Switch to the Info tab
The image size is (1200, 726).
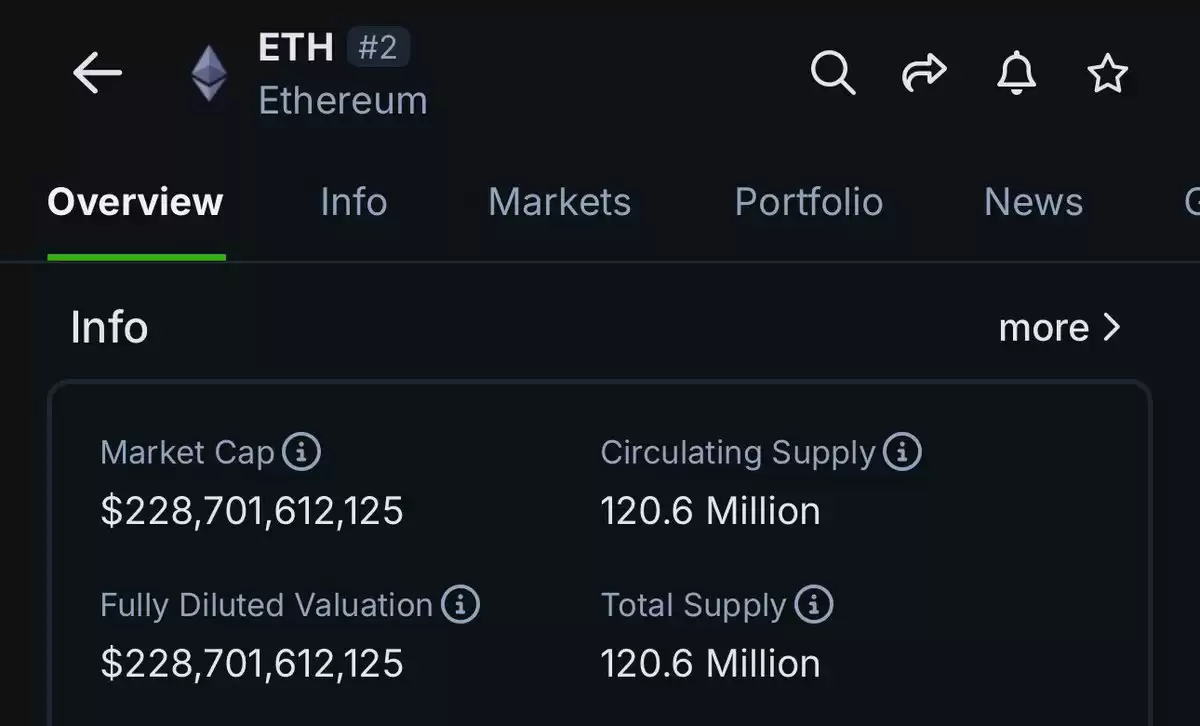click(353, 202)
